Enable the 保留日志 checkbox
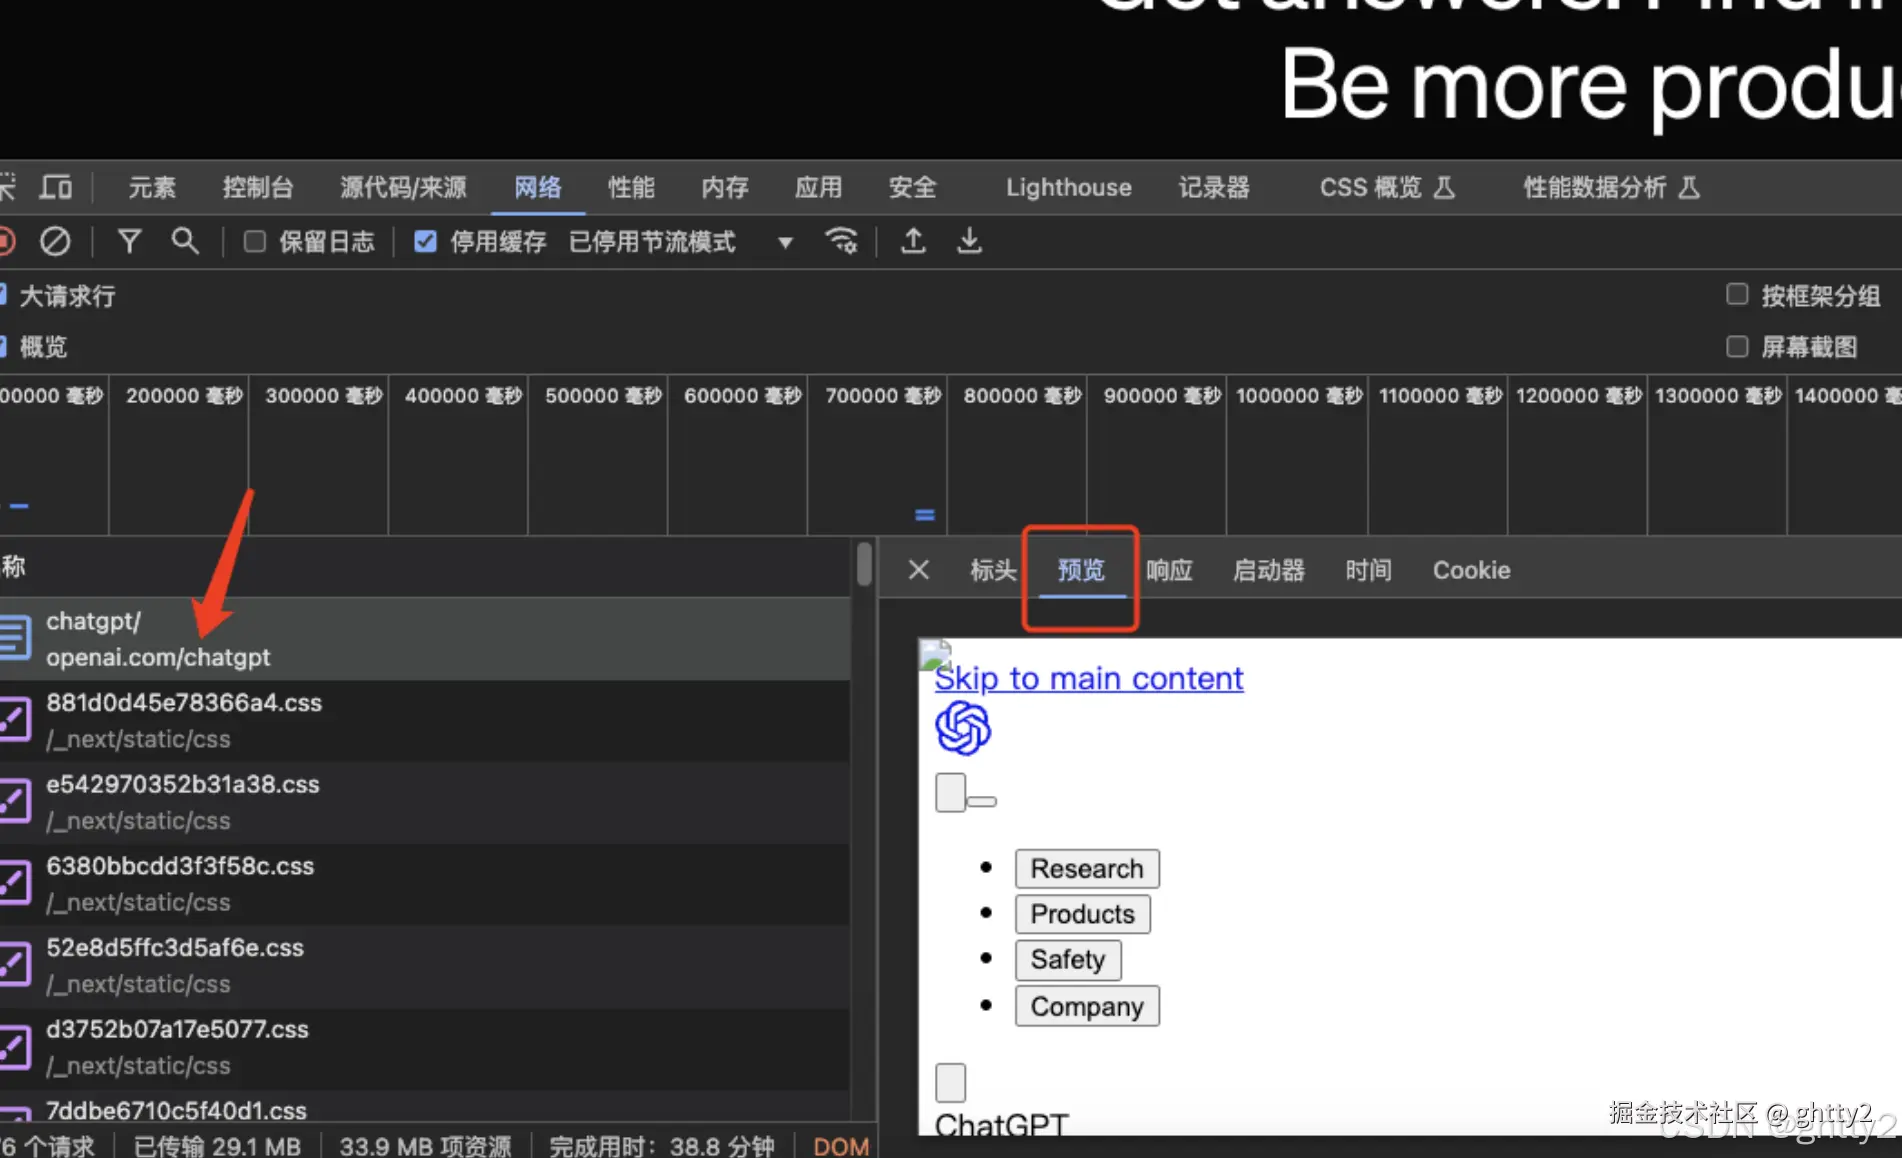The height and width of the screenshot is (1158, 1902). [255, 241]
